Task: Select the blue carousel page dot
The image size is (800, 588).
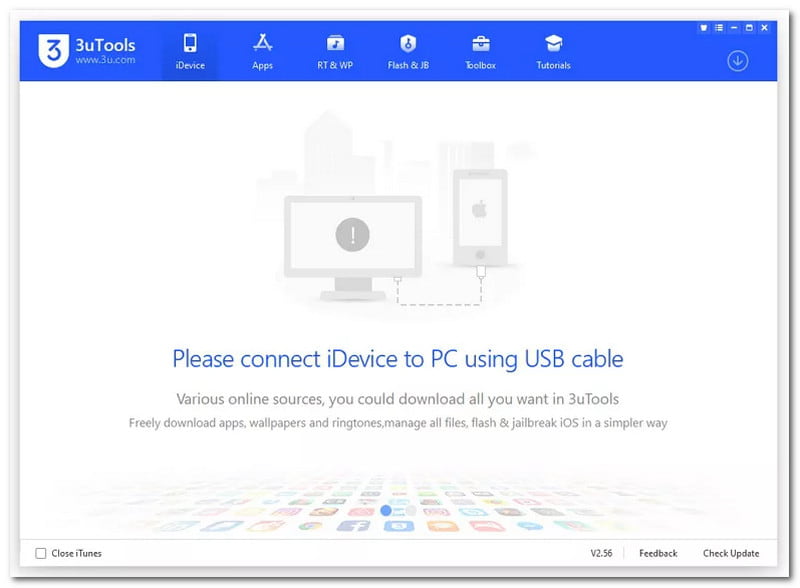Action: (386, 510)
